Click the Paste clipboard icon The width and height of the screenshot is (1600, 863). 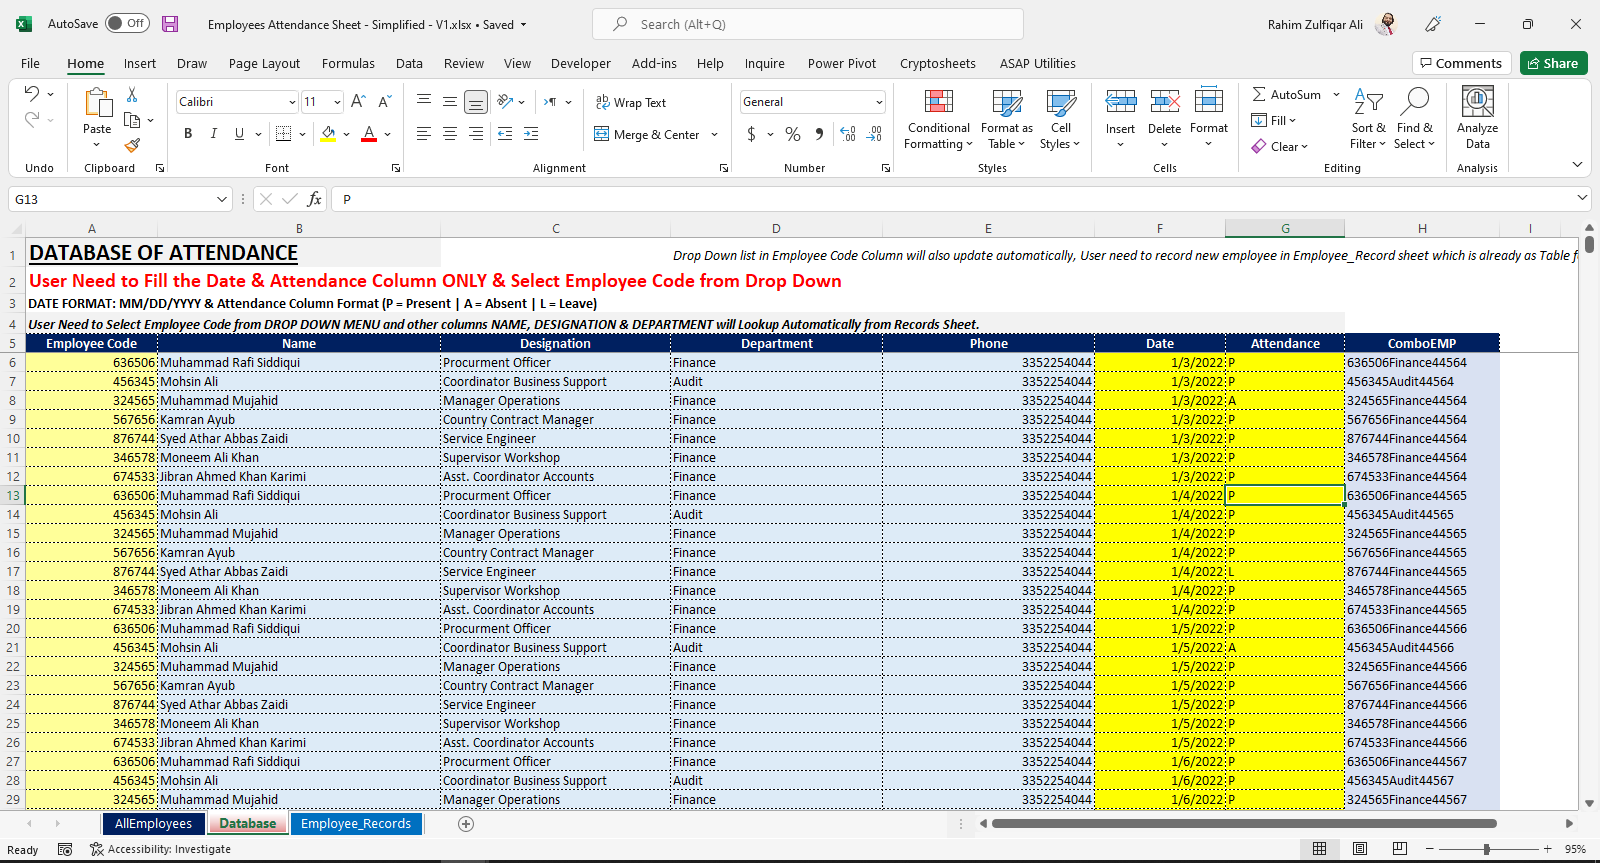97,102
